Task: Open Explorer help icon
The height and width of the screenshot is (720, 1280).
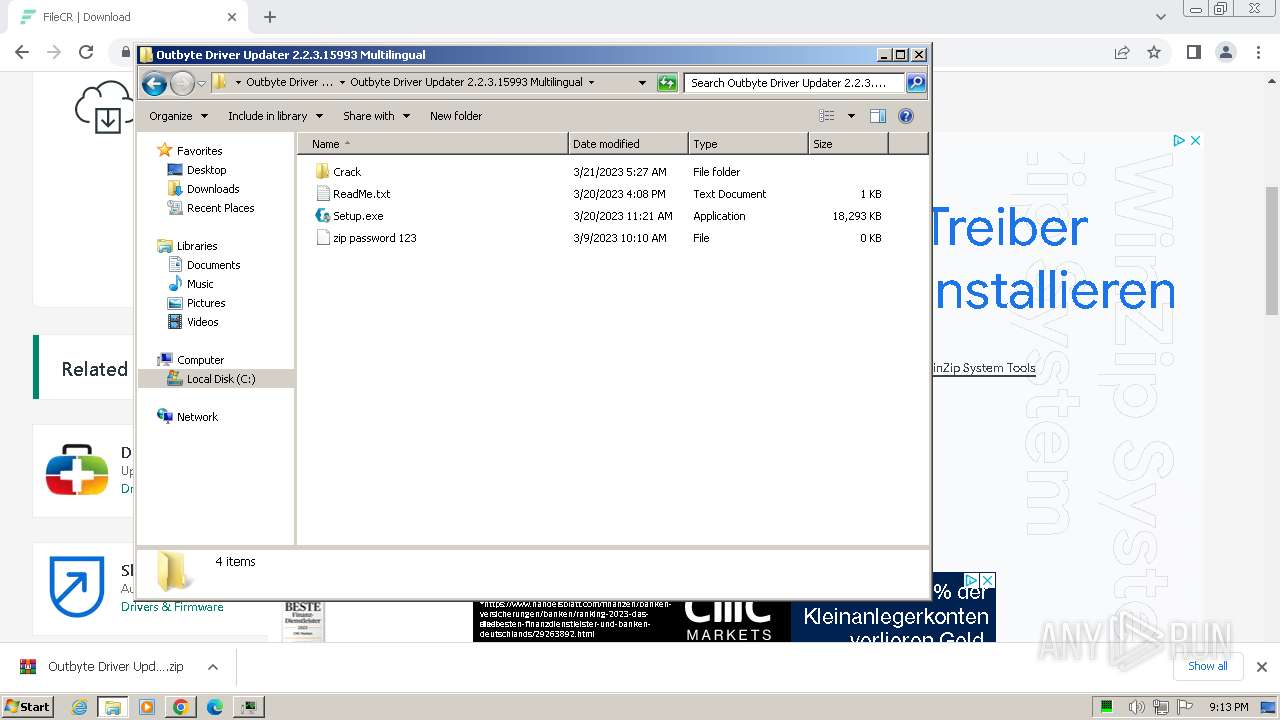Action: [906, 116]
